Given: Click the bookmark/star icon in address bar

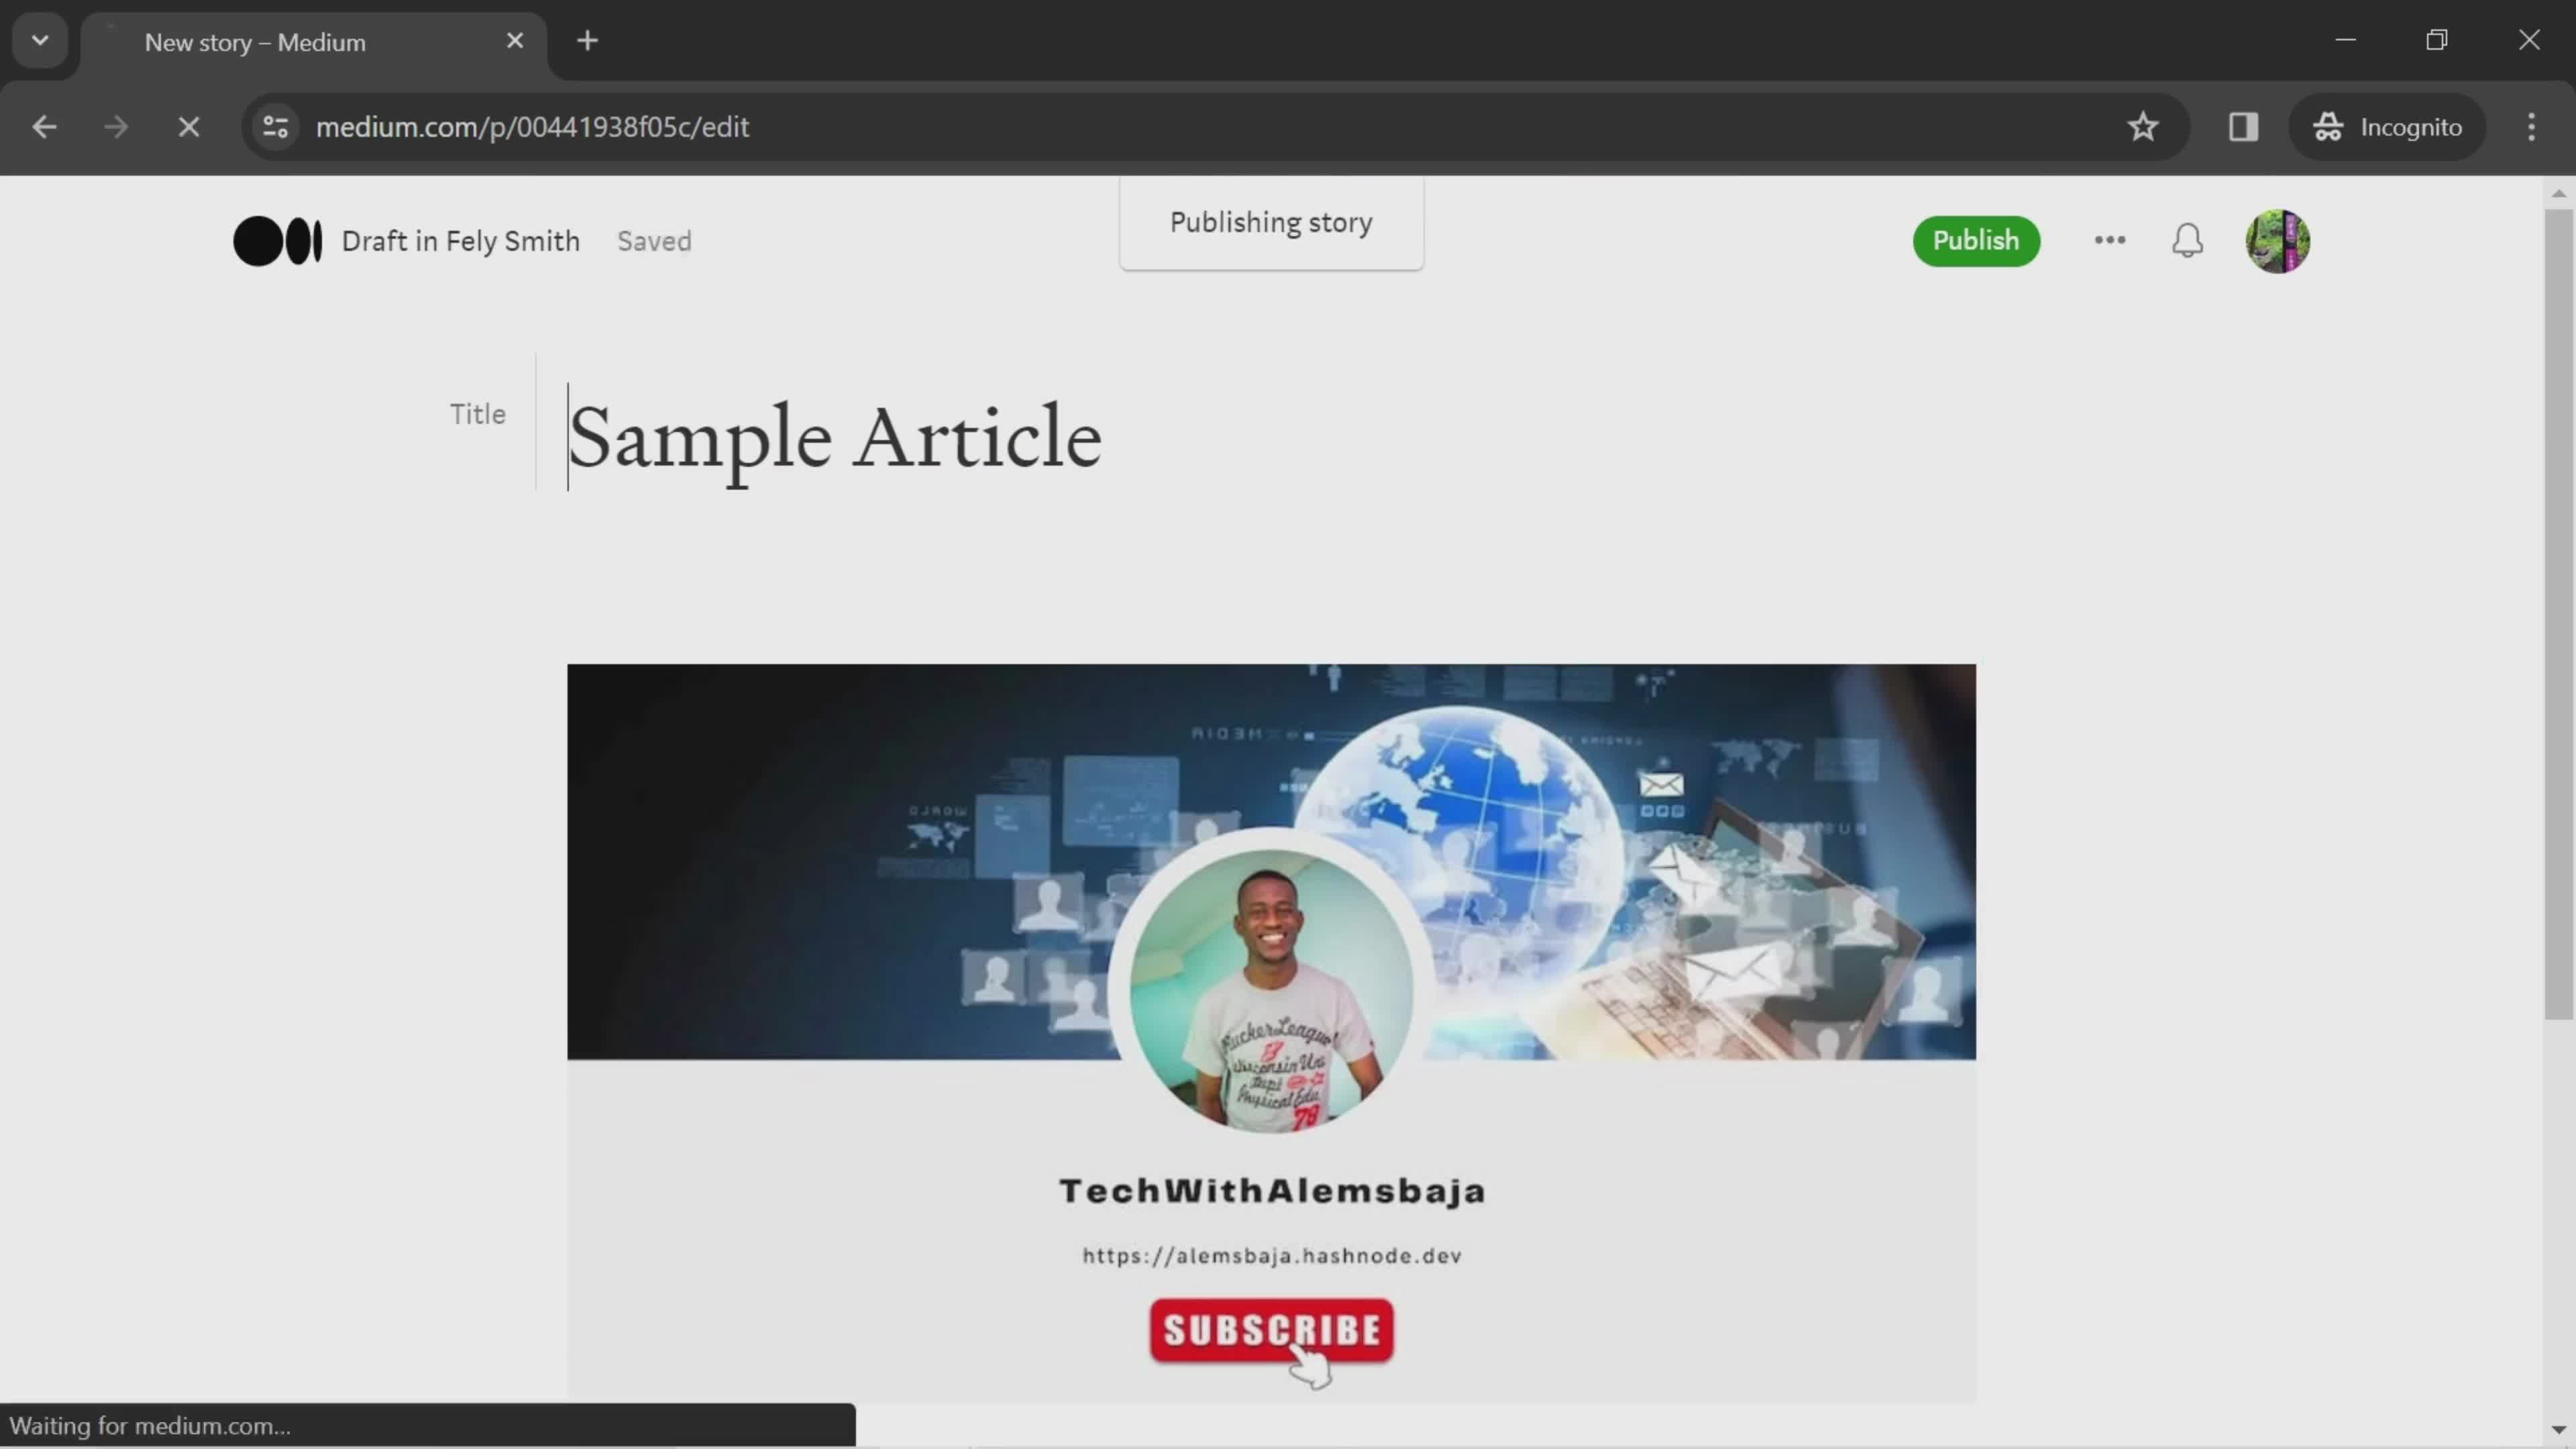Looking at the screenshot, I should (x=2143, y=125).
